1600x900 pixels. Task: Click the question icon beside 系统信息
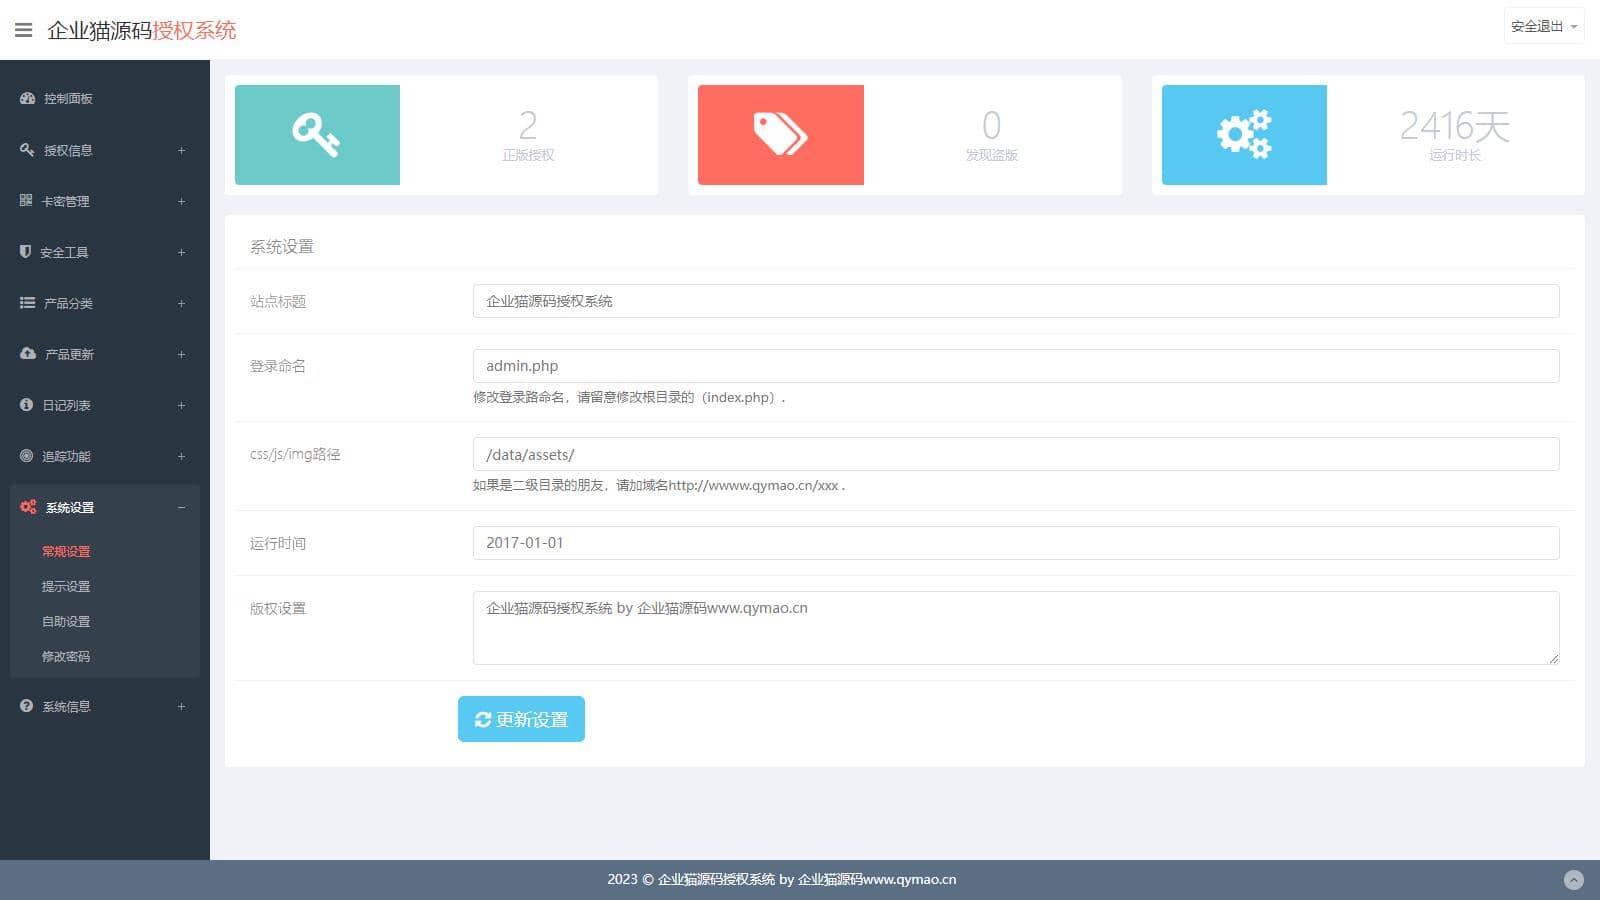coord(26,706)
